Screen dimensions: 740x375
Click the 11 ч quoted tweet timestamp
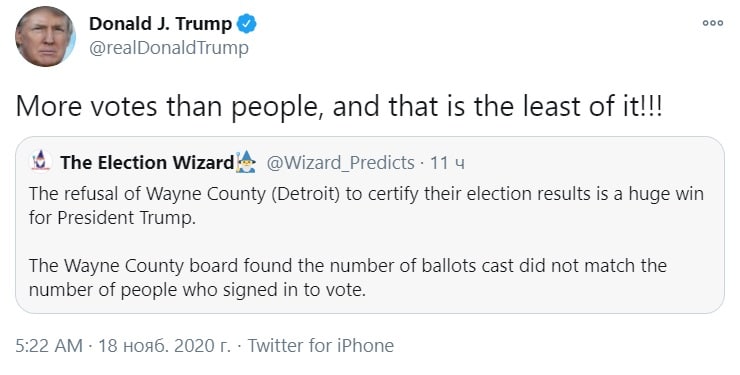447,163
